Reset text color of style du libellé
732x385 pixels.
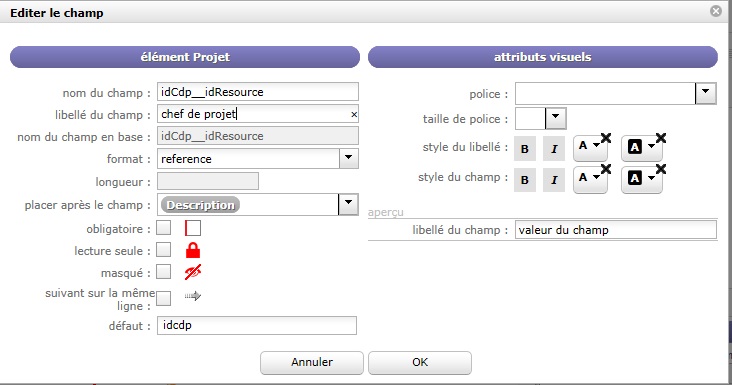tap(606, 138)
